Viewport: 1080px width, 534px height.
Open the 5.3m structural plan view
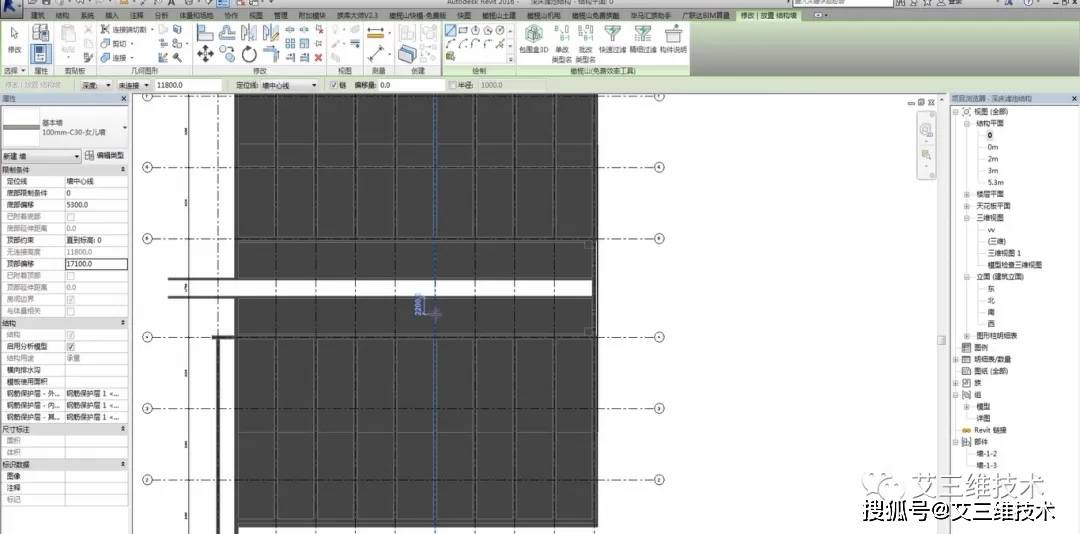click(995, 183)
